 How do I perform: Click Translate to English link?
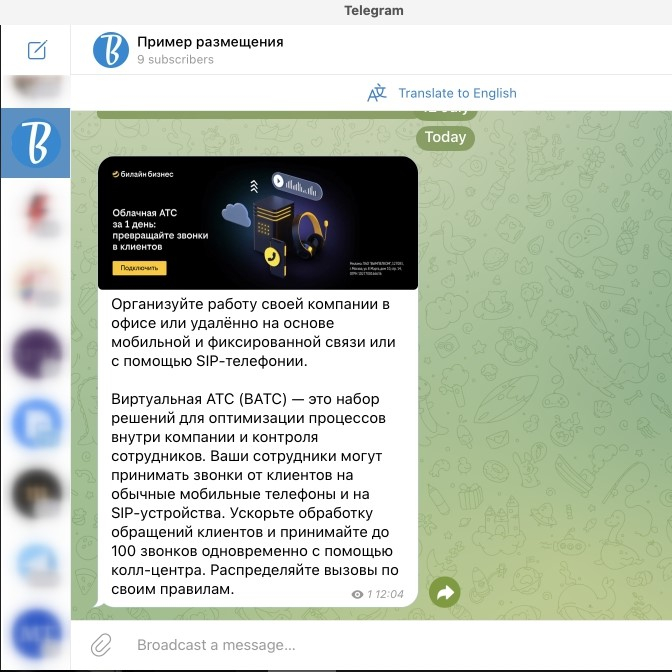457,93
